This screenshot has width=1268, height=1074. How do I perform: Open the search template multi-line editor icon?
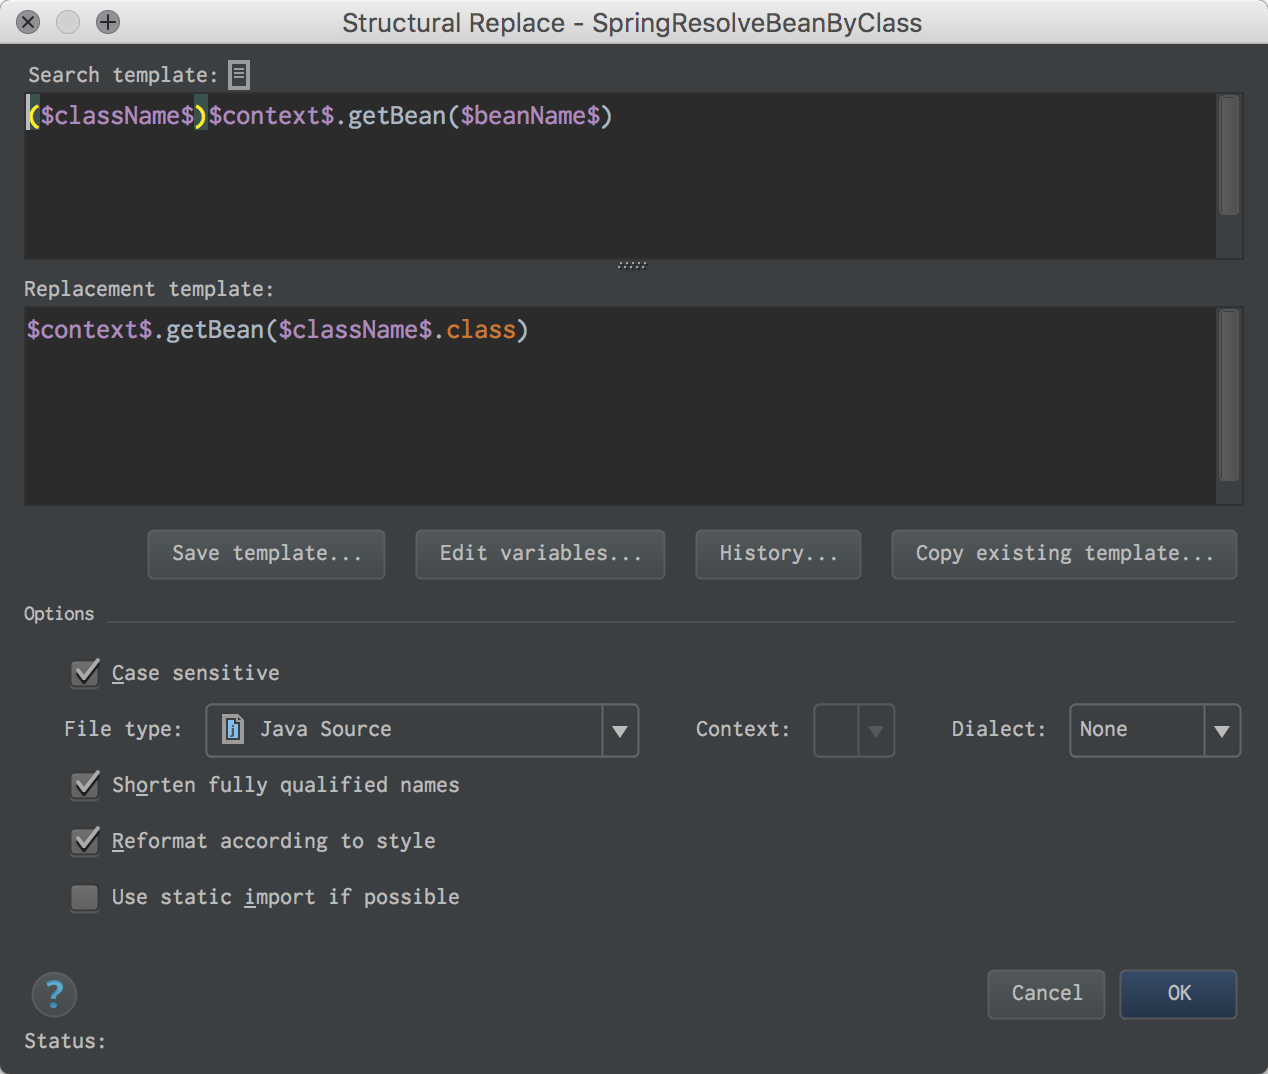point(239,75)
